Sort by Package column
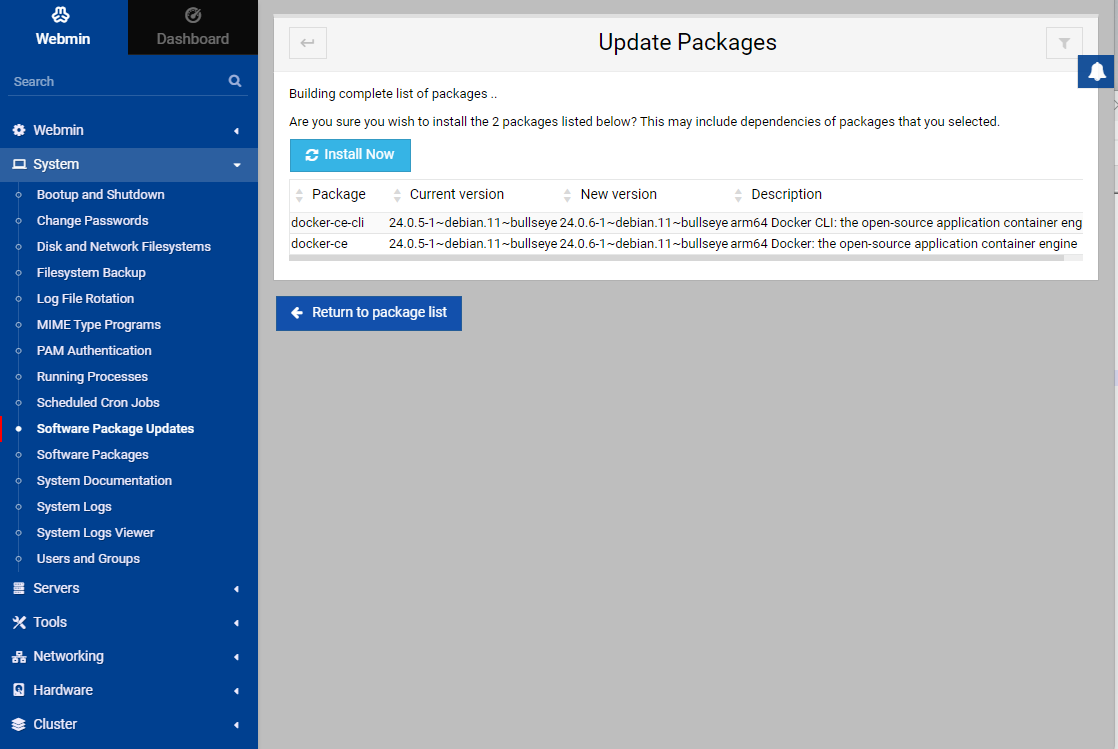Screen dimensions: 1118x749 pyautogui.click(x=339, y=194)
